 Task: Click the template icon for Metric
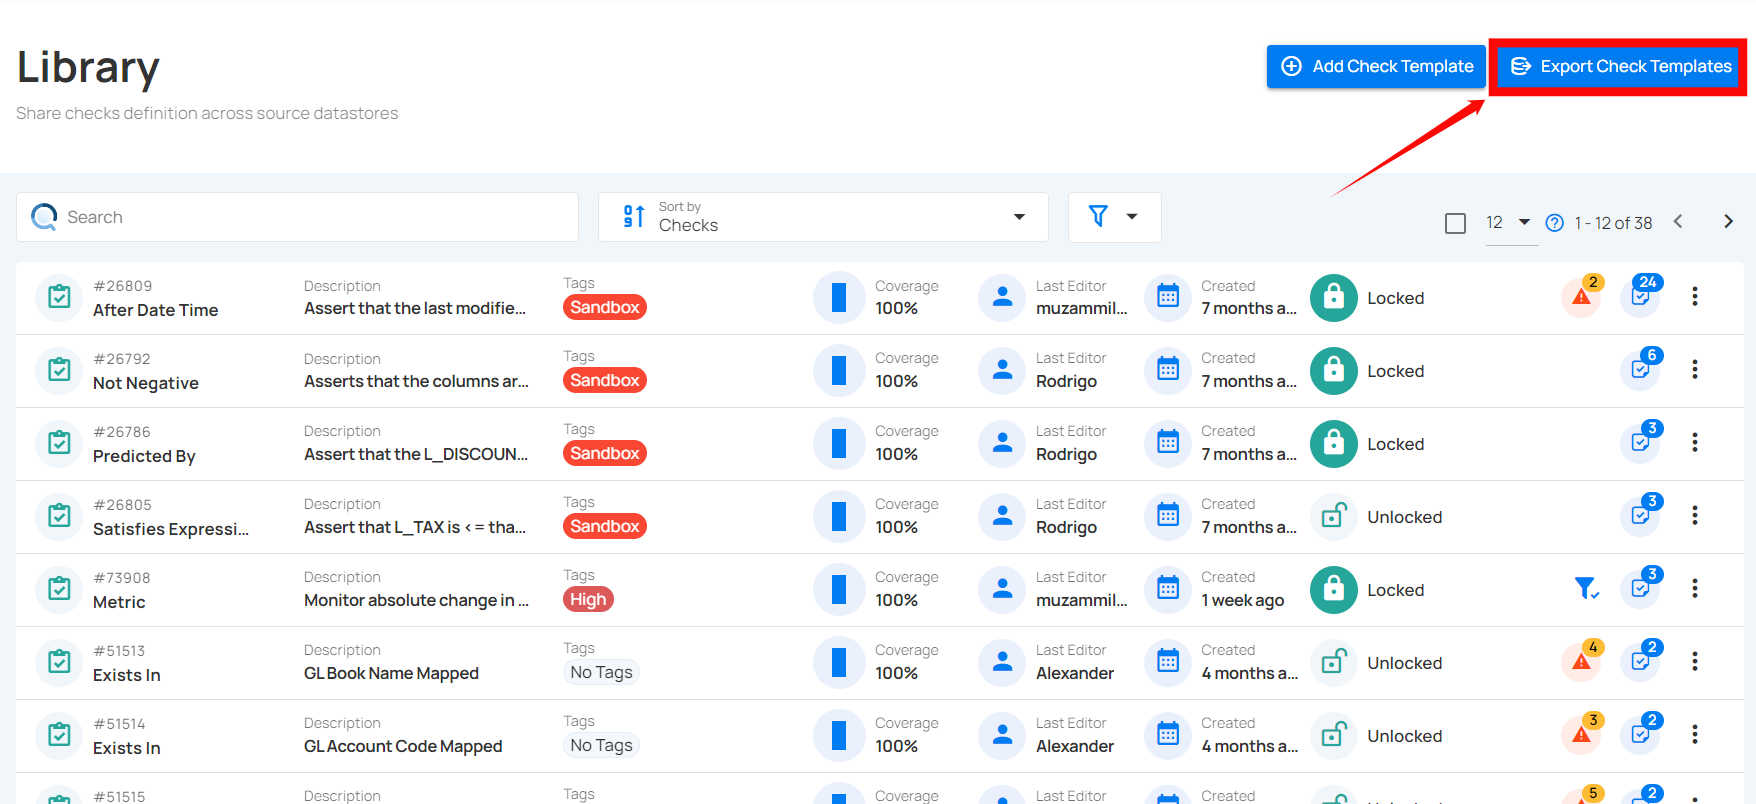pos(59,589)
